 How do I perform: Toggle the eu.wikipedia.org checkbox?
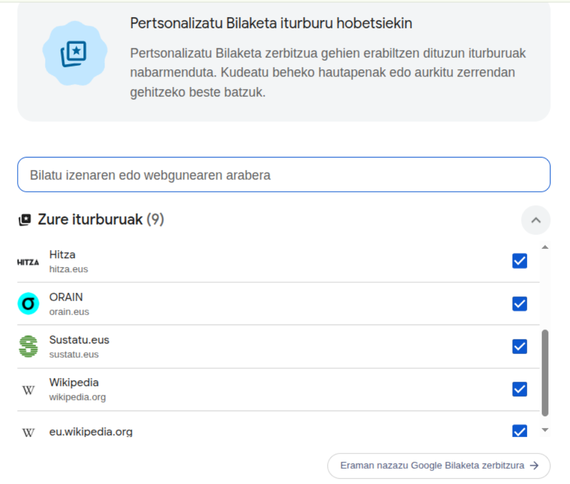click(x=519, y=431)
